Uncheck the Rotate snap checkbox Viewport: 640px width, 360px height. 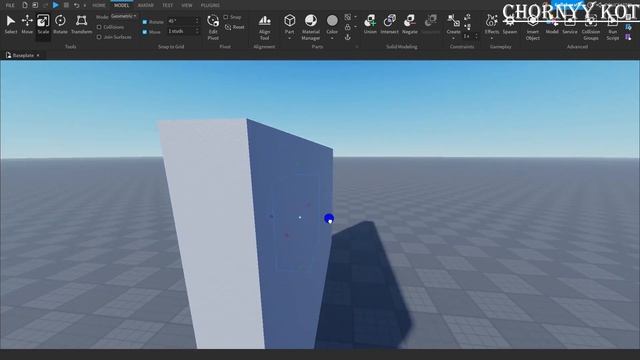(145, 22)
